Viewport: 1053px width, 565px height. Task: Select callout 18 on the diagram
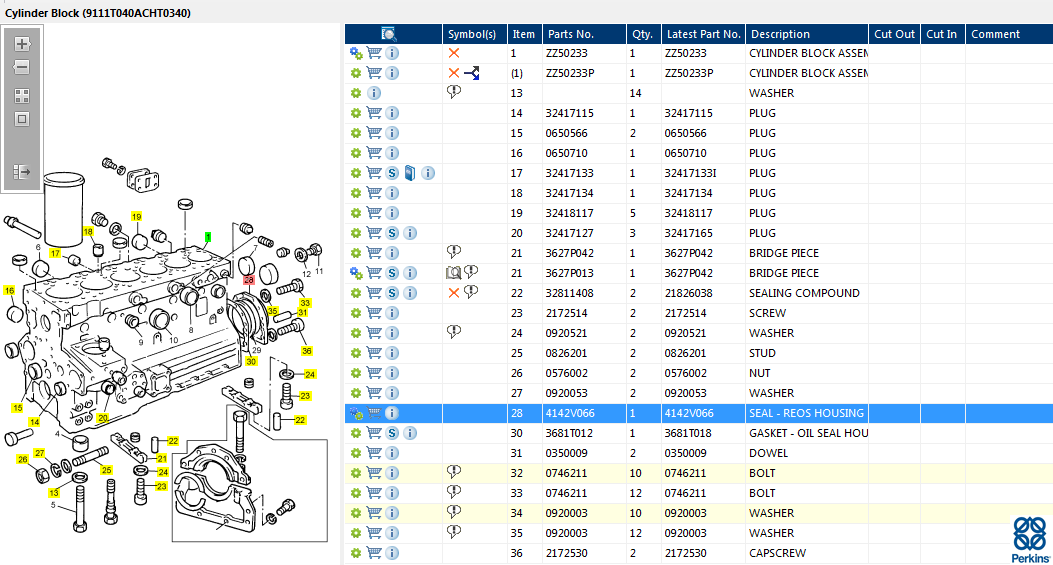[88, 232]
